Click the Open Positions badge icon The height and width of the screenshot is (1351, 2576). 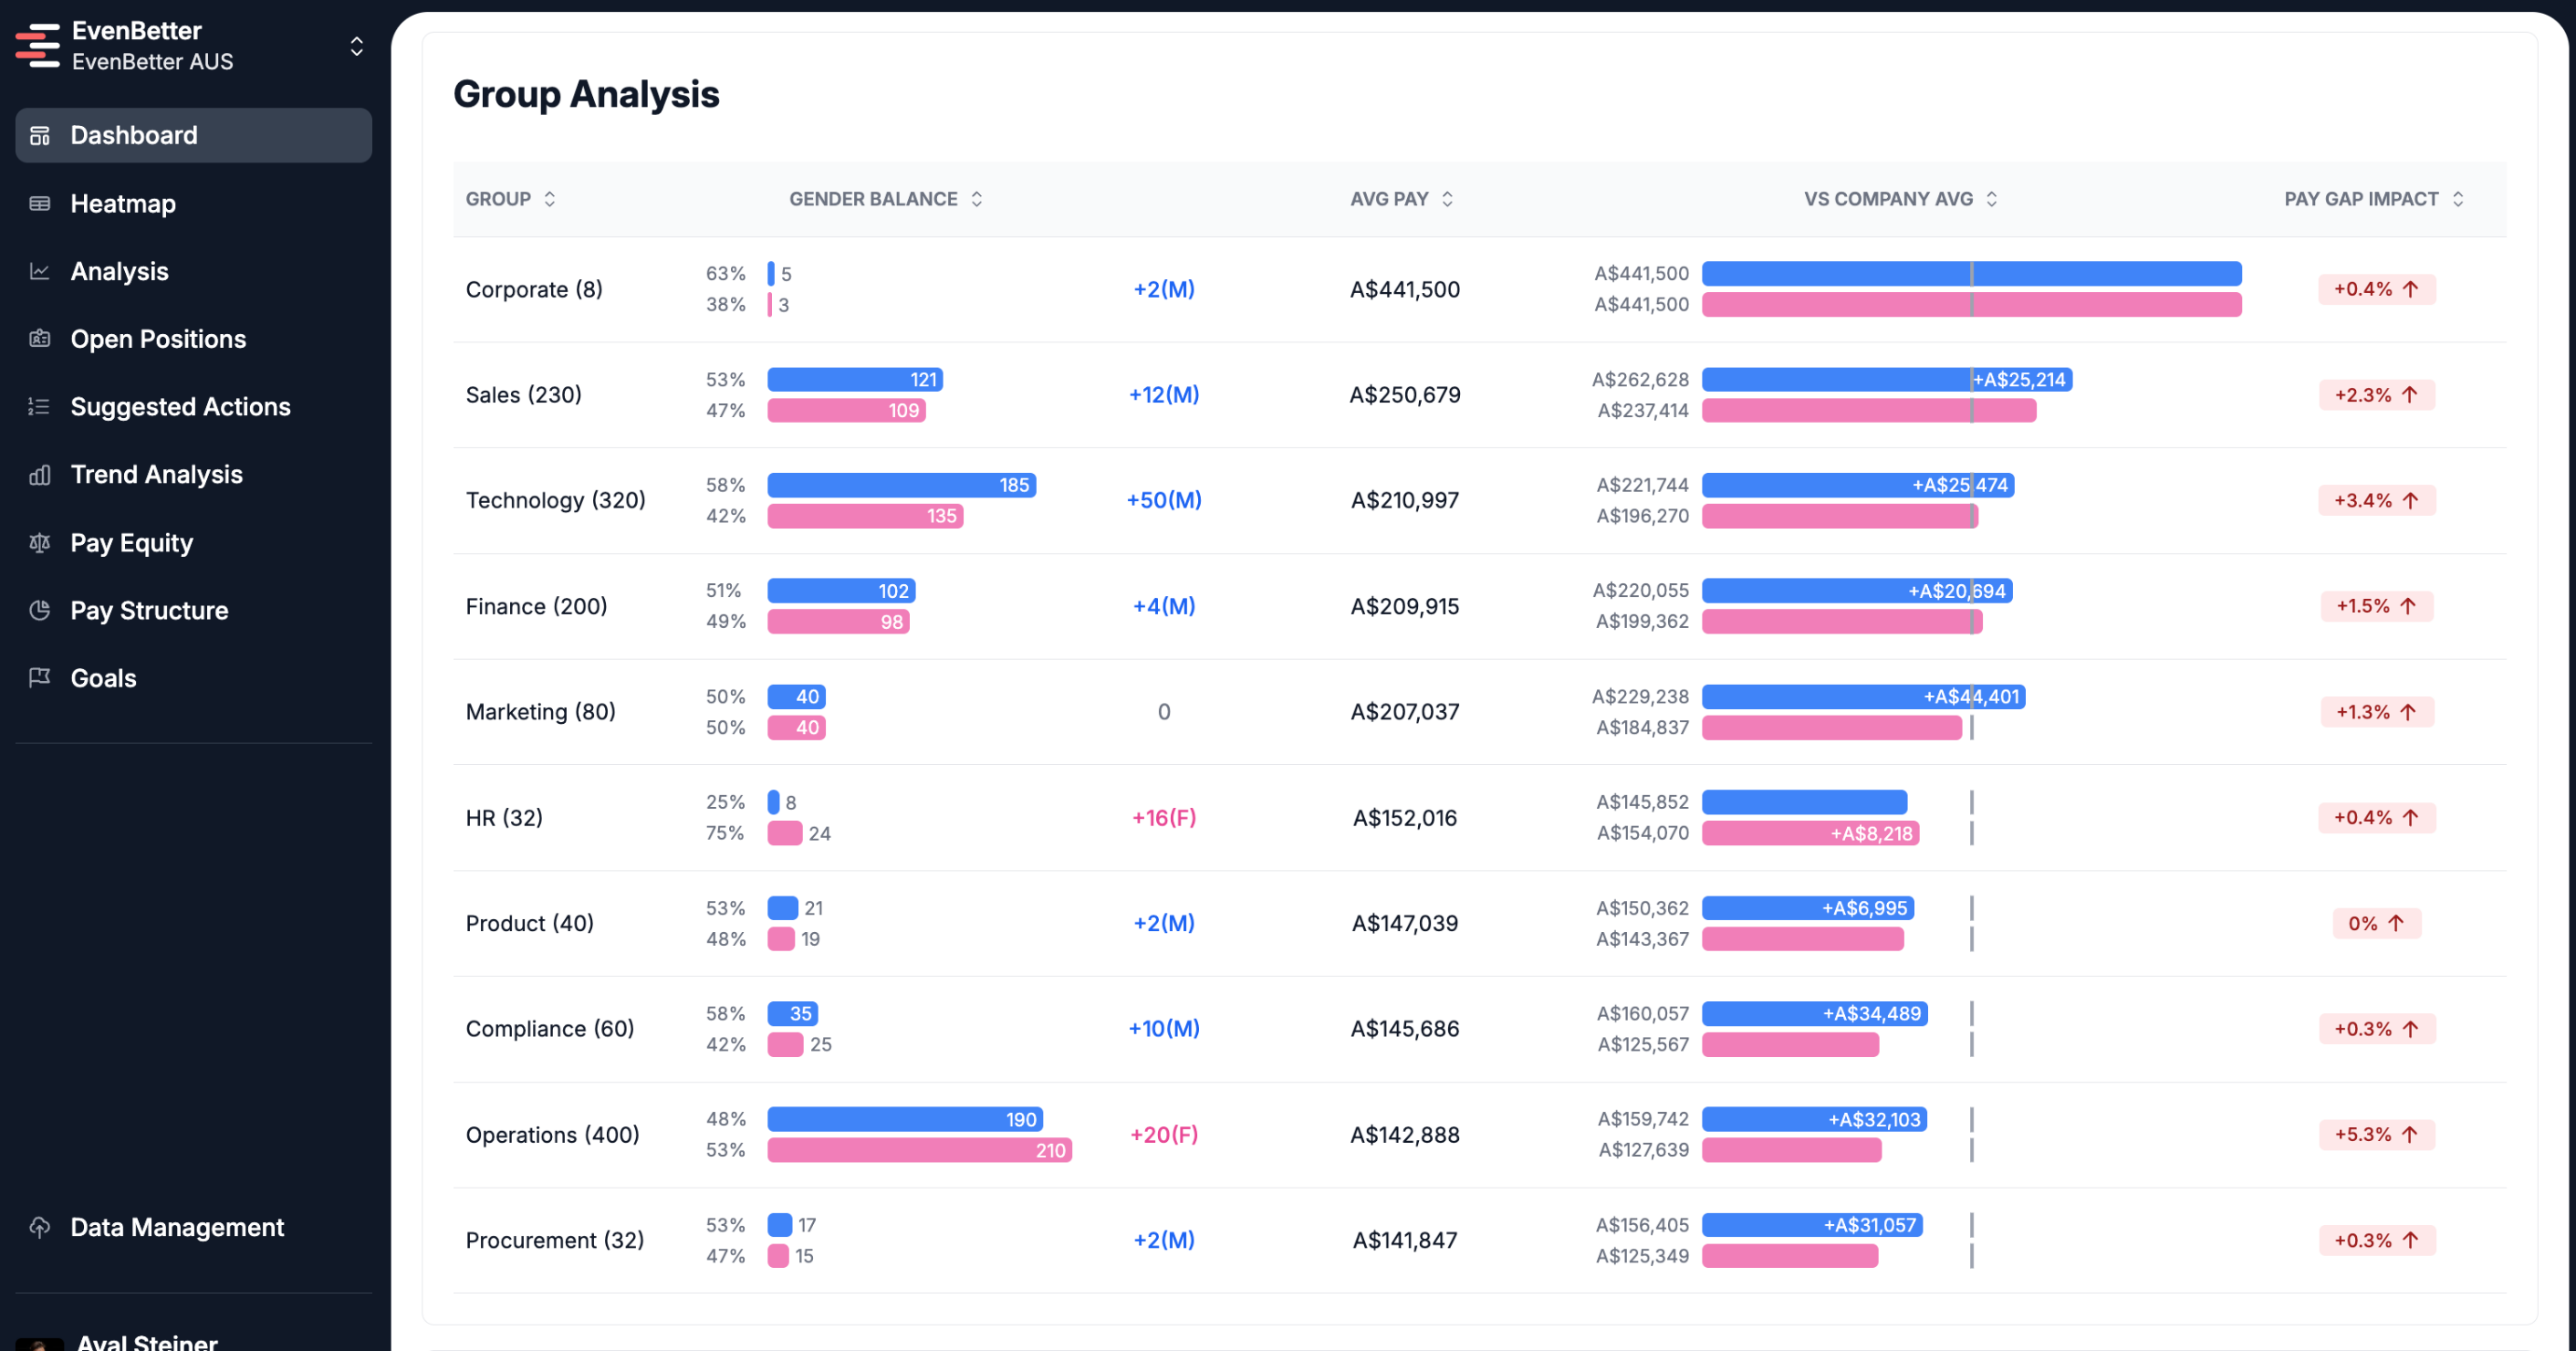(40, 339)
